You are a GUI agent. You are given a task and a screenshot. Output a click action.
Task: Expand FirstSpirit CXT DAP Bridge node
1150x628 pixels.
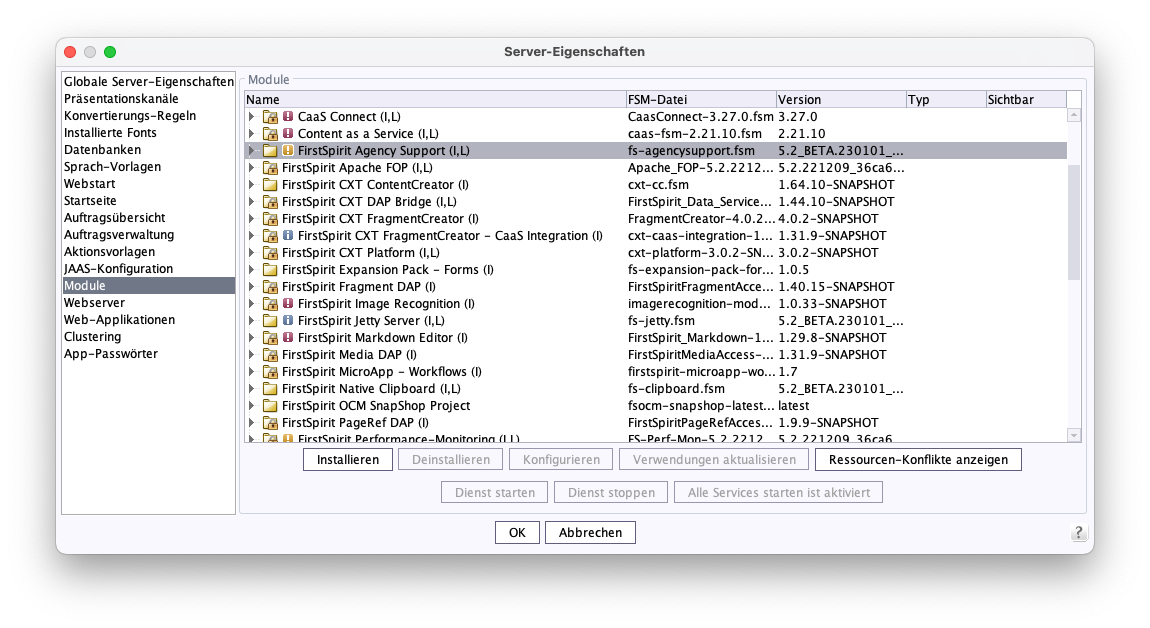pyautogui.click(x=252, y=201)
